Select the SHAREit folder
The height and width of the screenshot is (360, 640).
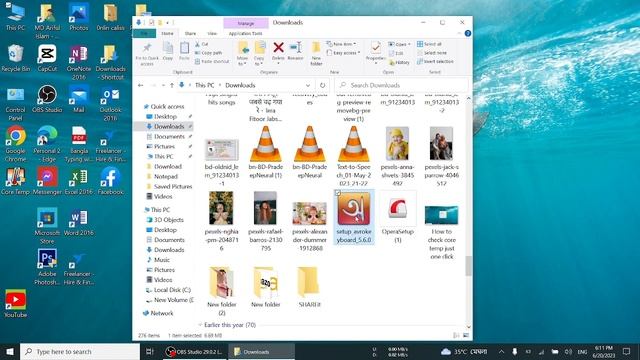[309, 287]
